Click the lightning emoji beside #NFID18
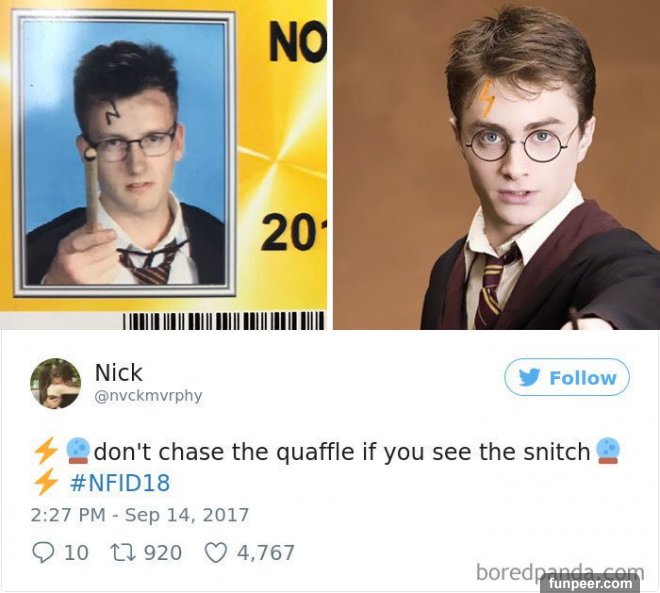This screenshot has width=660, height=593. pyautogui.click(x=46, y=482)
